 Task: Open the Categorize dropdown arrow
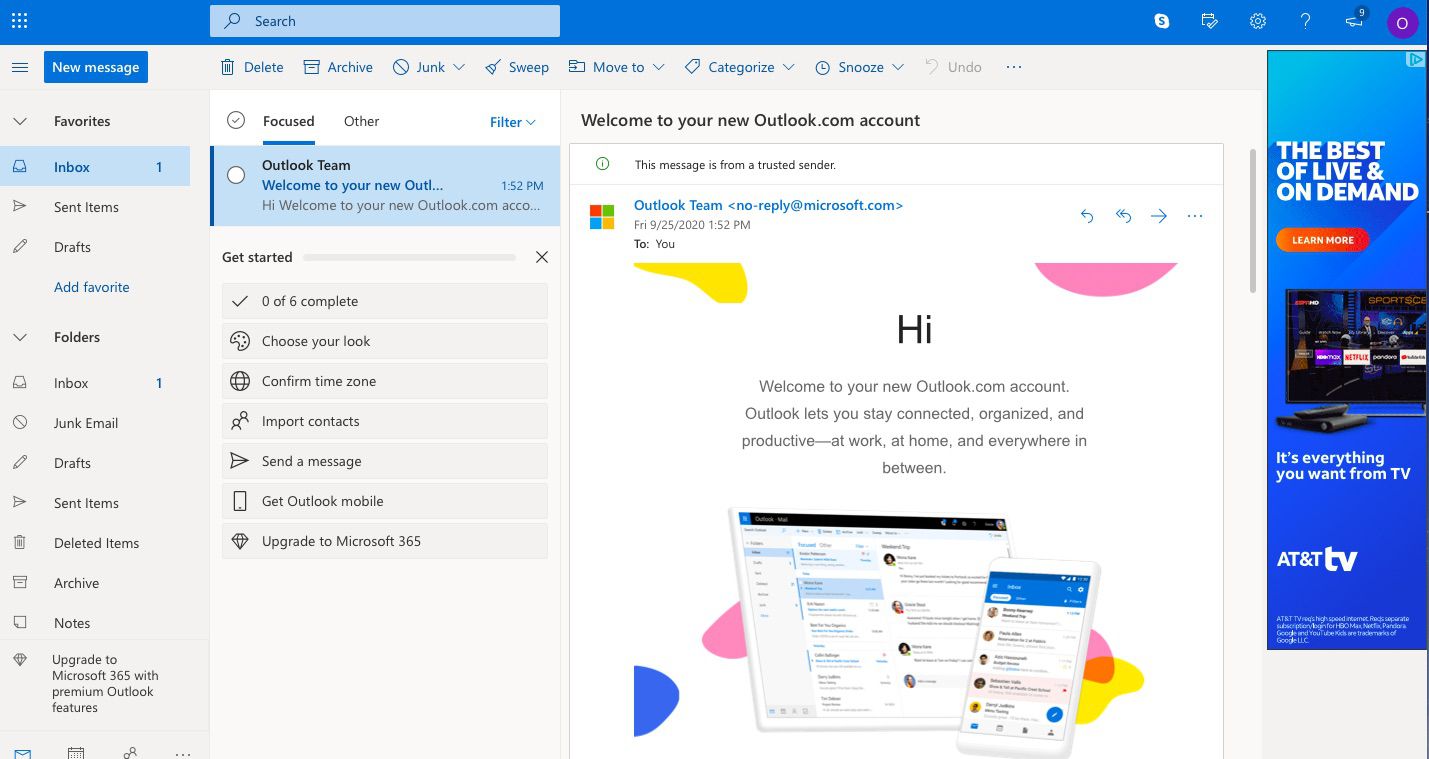789,67
